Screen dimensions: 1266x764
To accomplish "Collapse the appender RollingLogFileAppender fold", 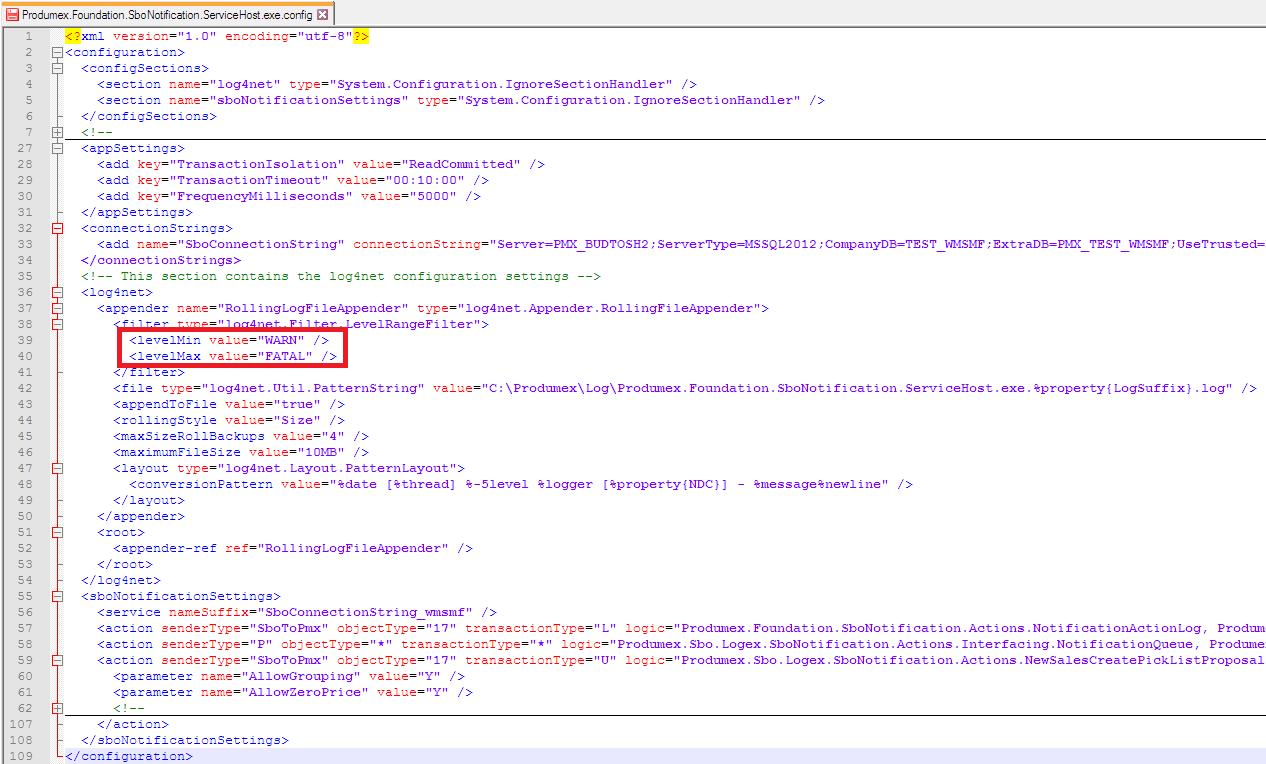I will pyautogui.click(x=57, y=308).
